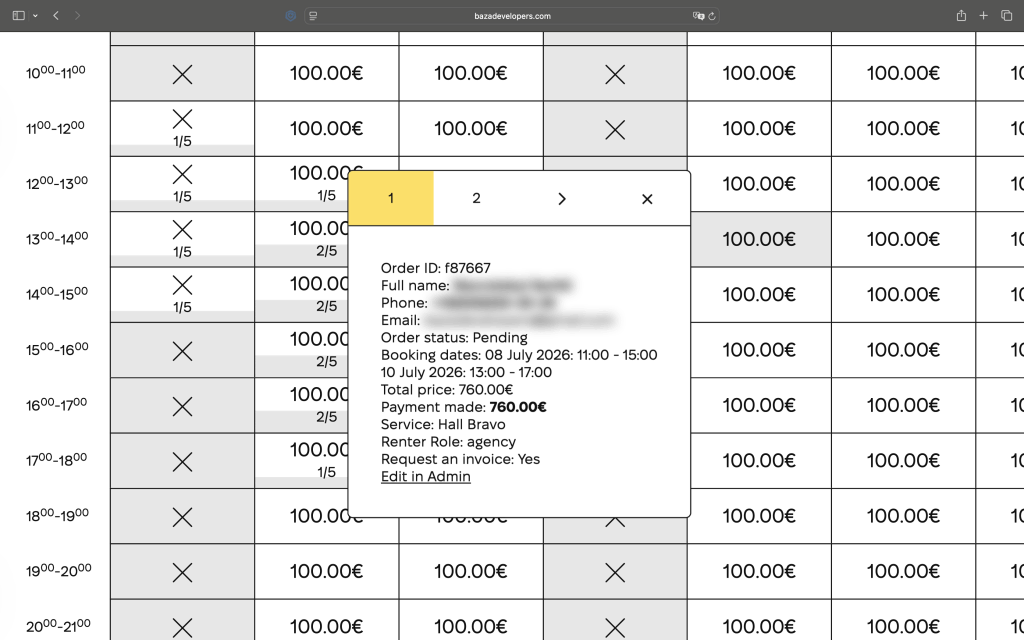The width and height of the screenshot is (1024, 640).
Task: Toggle the Safari sidebar icon
Action: coord(18,16)
